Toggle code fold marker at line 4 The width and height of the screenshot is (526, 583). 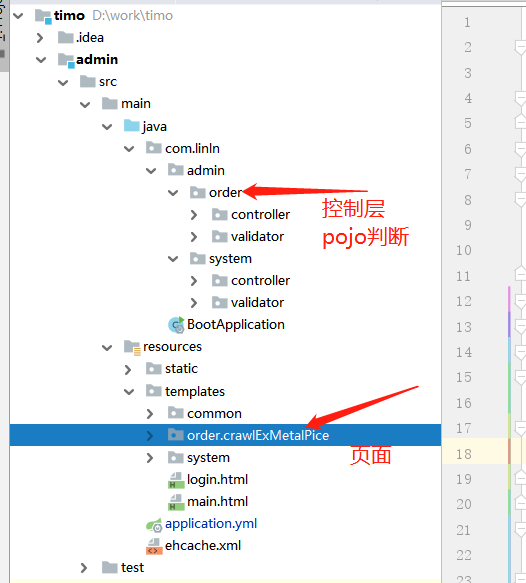pos(520,99)
